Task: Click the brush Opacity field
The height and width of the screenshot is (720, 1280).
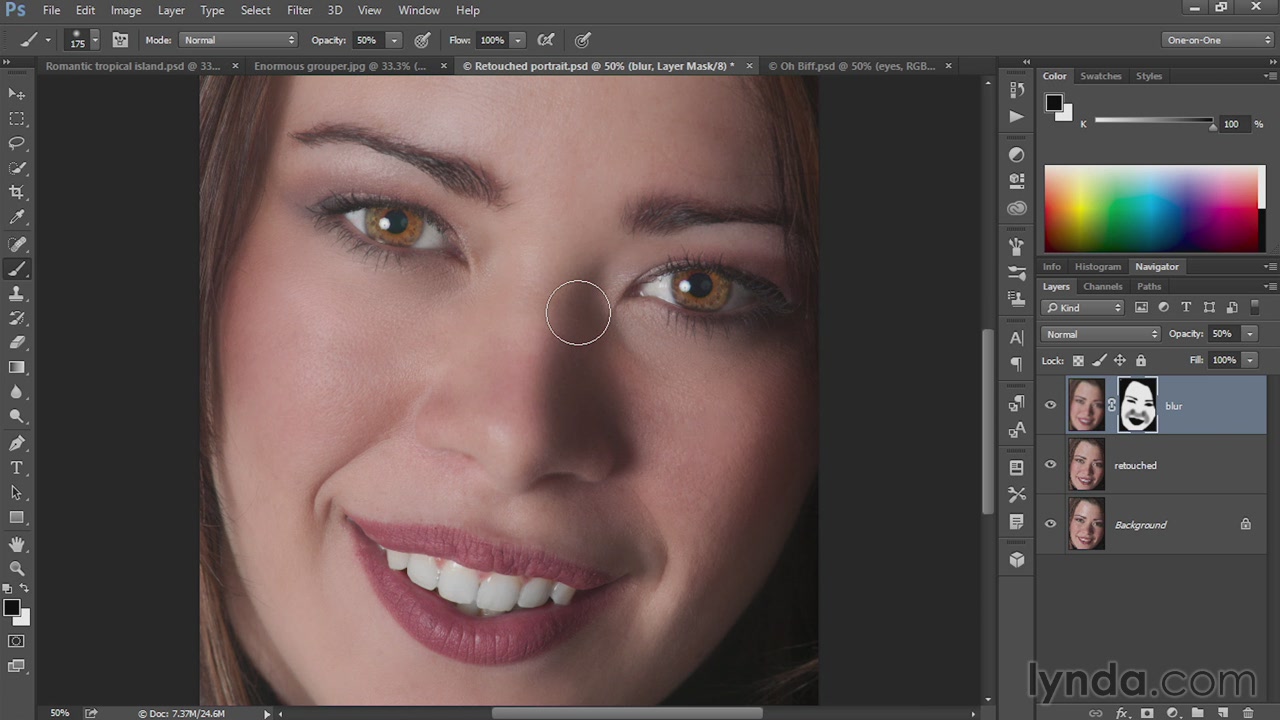Action: tap(367, 40)
